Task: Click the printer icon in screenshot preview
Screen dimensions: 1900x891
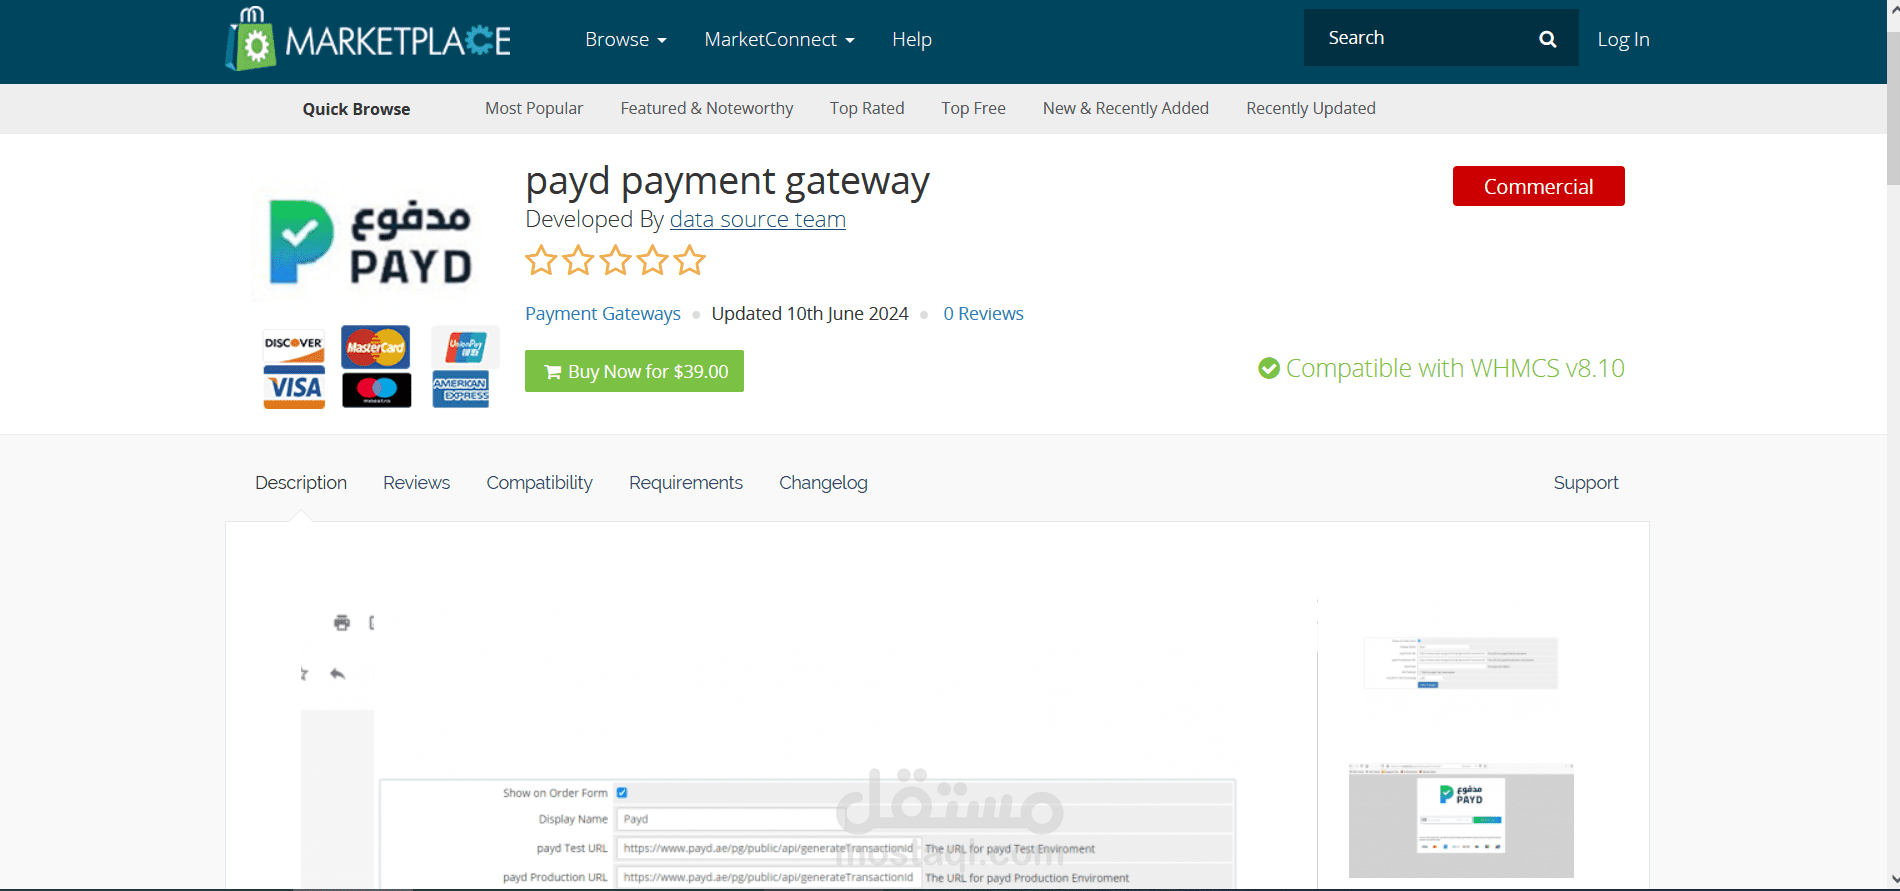Action: (x=342, y=623)
